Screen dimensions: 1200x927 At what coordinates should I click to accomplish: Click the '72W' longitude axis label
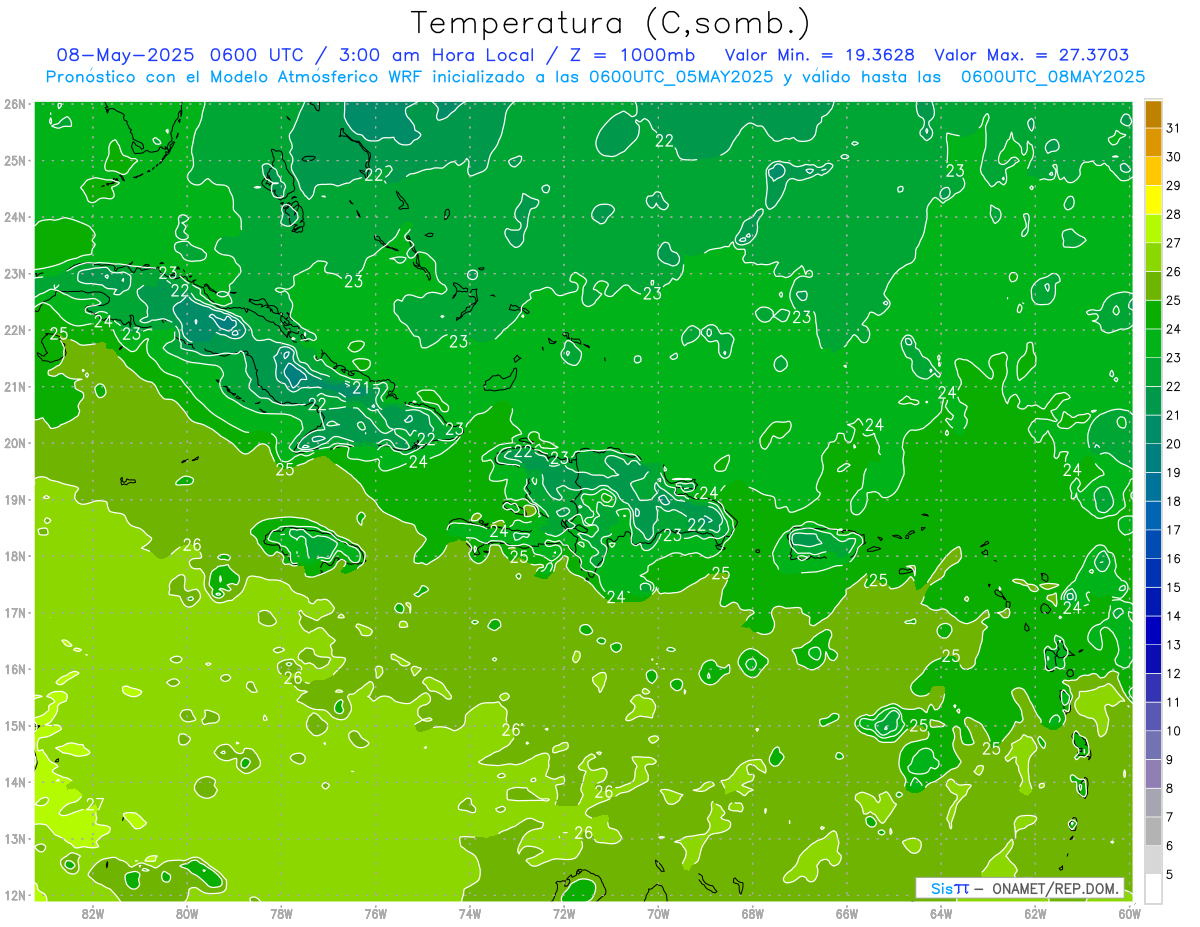(x=564, y=913)
